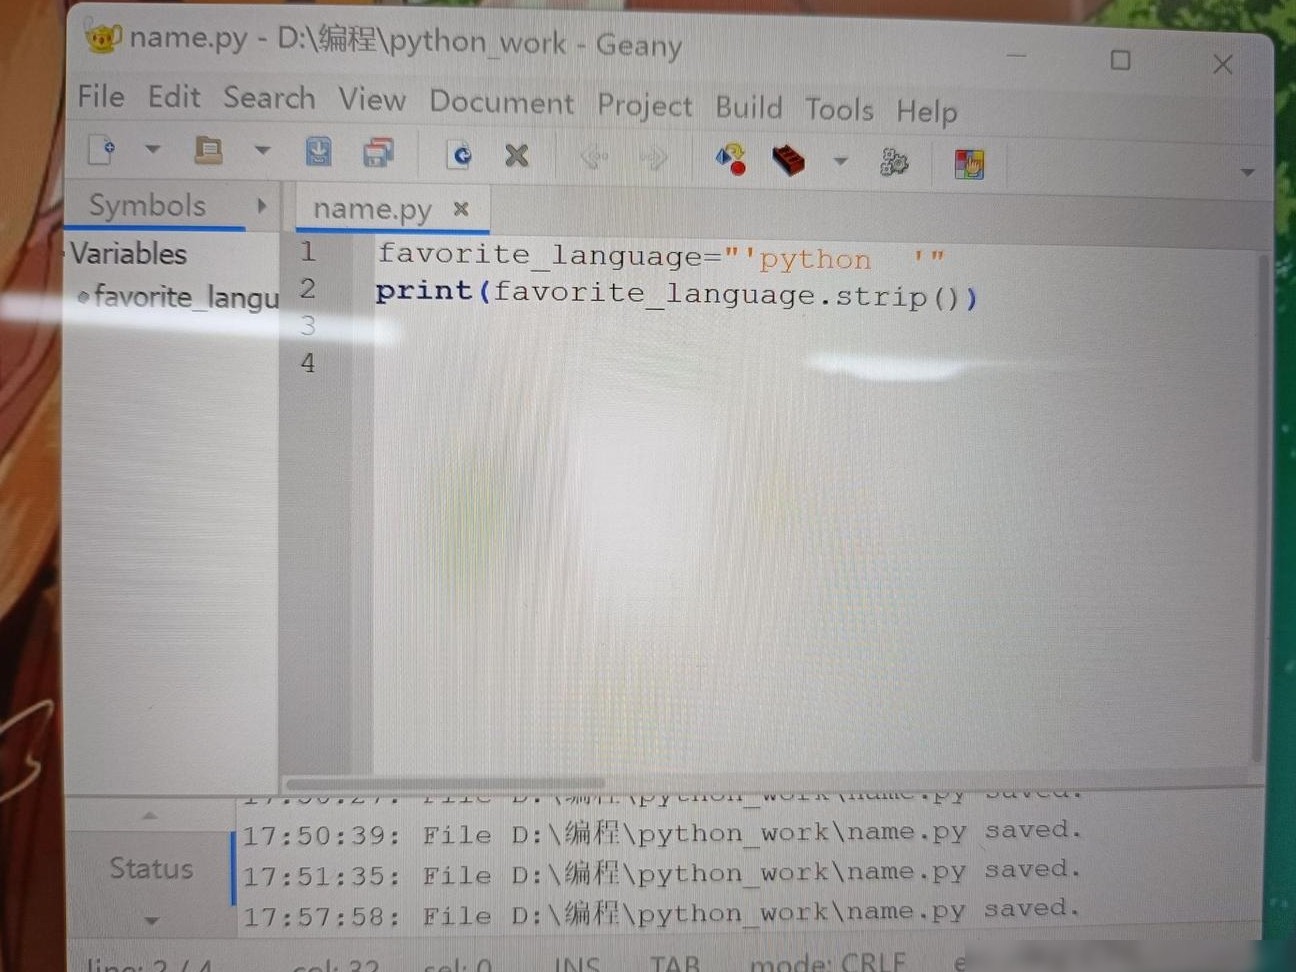Select the Variables tree node
The width and height of the screenshot is (1296, 972).
129,254
